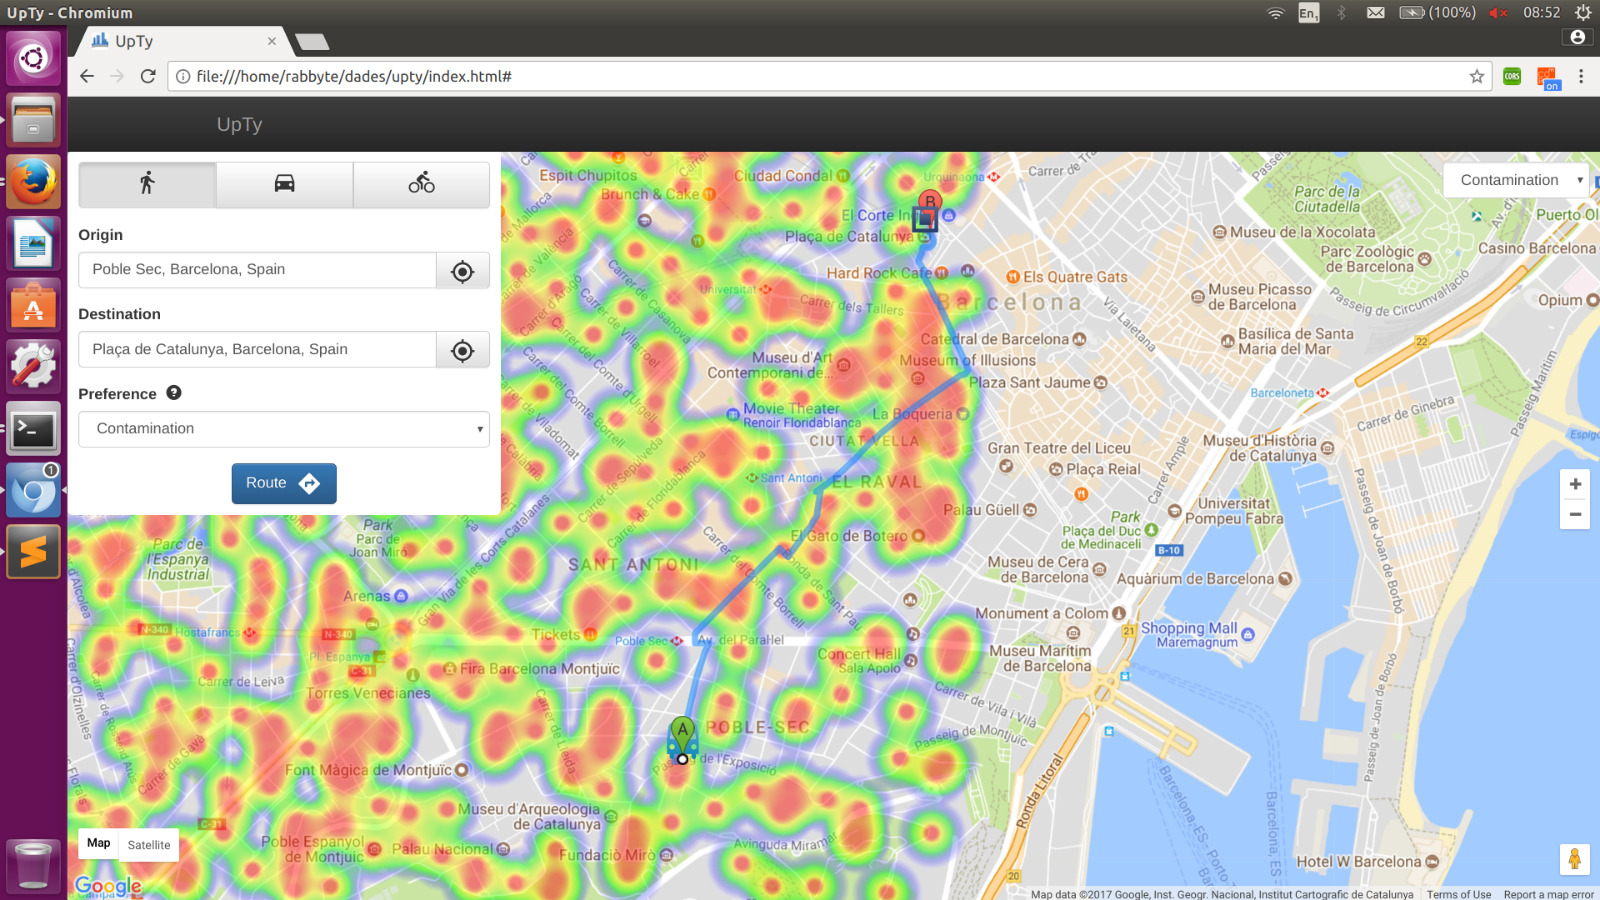Screen dimensions: 1600x900
Task: Click the Google logo on the map
Action: [108, 886]
